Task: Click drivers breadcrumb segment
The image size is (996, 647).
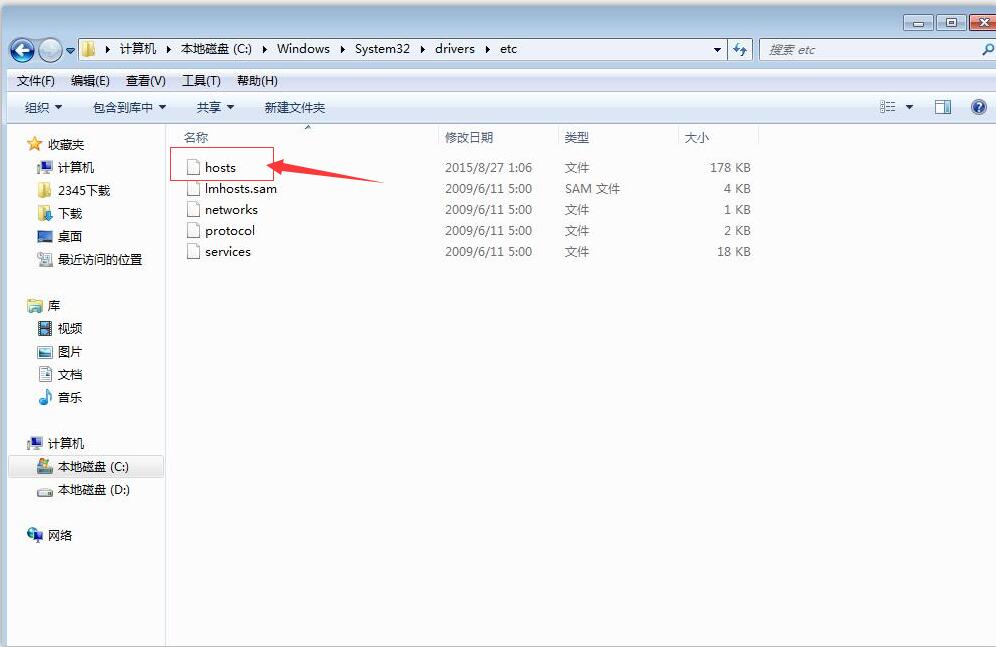Action: (455, 49)
